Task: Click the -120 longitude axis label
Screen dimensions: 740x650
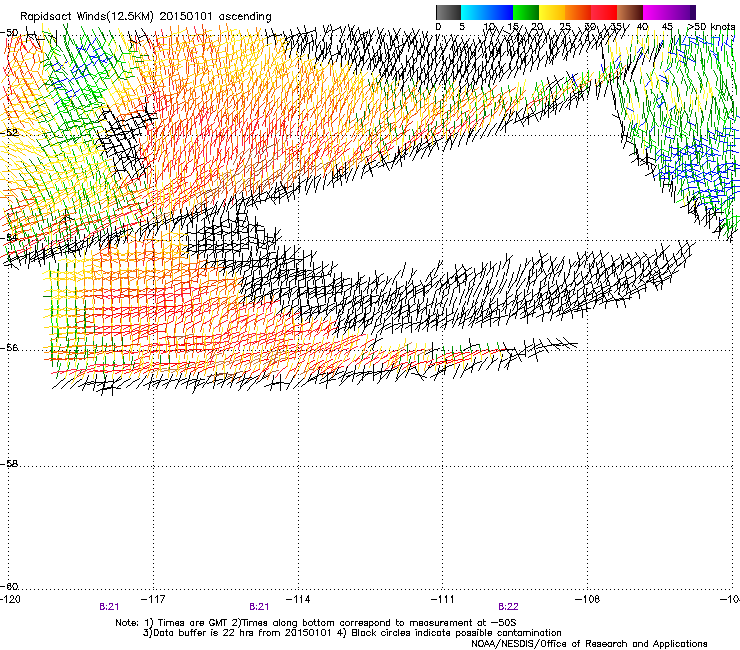Action: 11,599
